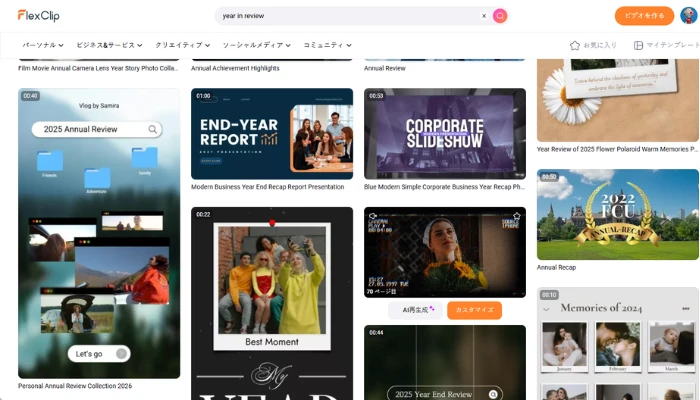Favorite the hovered VHS template with star icon

[x=517, y=216]
